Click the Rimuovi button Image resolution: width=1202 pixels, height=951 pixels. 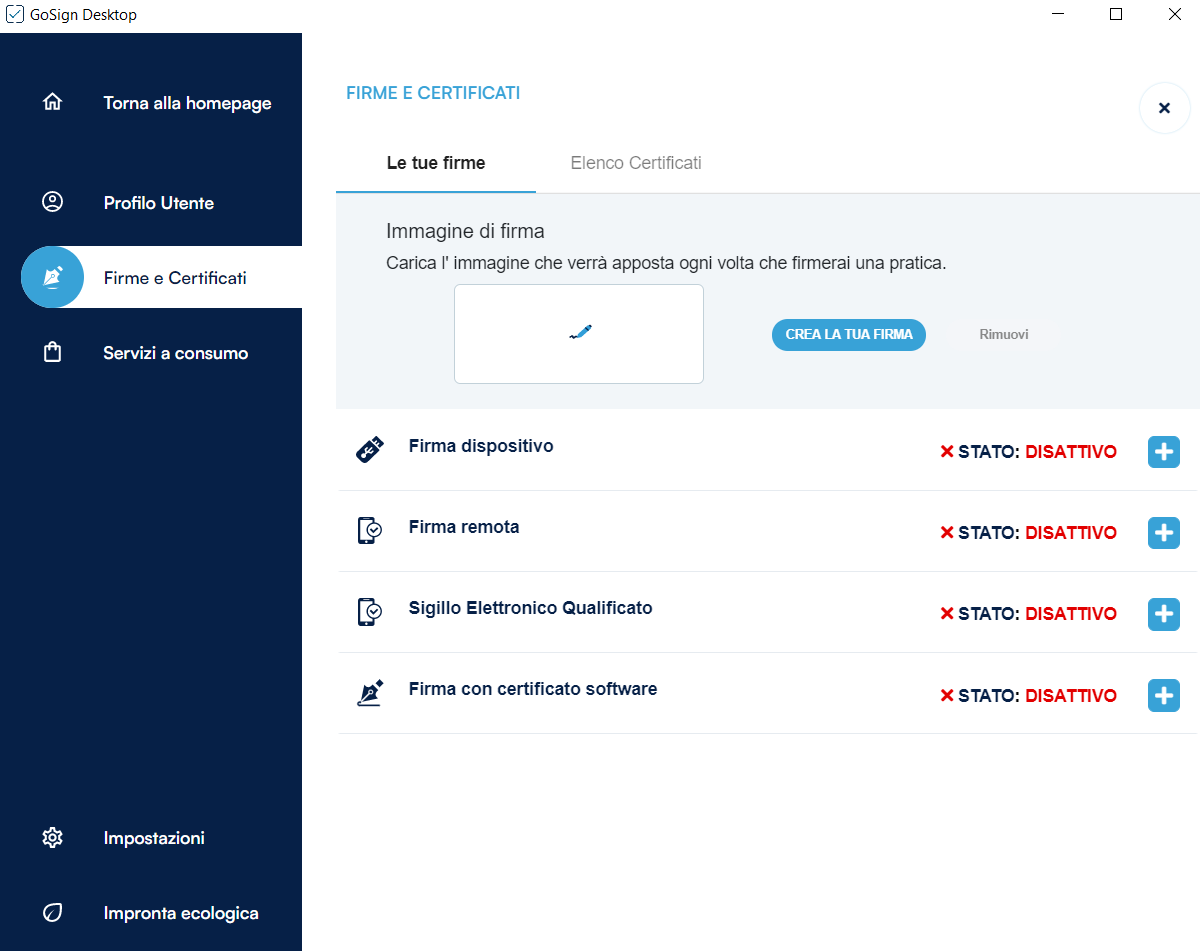1003,335
